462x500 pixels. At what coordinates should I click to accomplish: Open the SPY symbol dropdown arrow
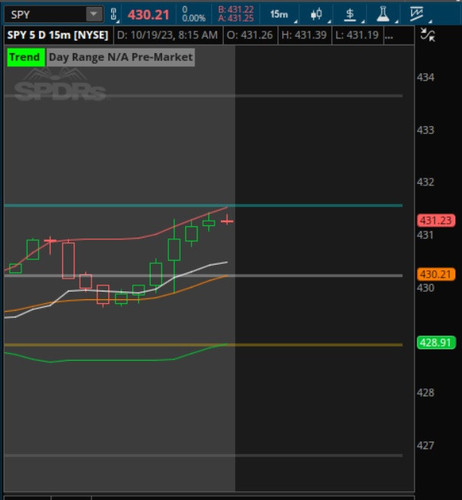94,14
